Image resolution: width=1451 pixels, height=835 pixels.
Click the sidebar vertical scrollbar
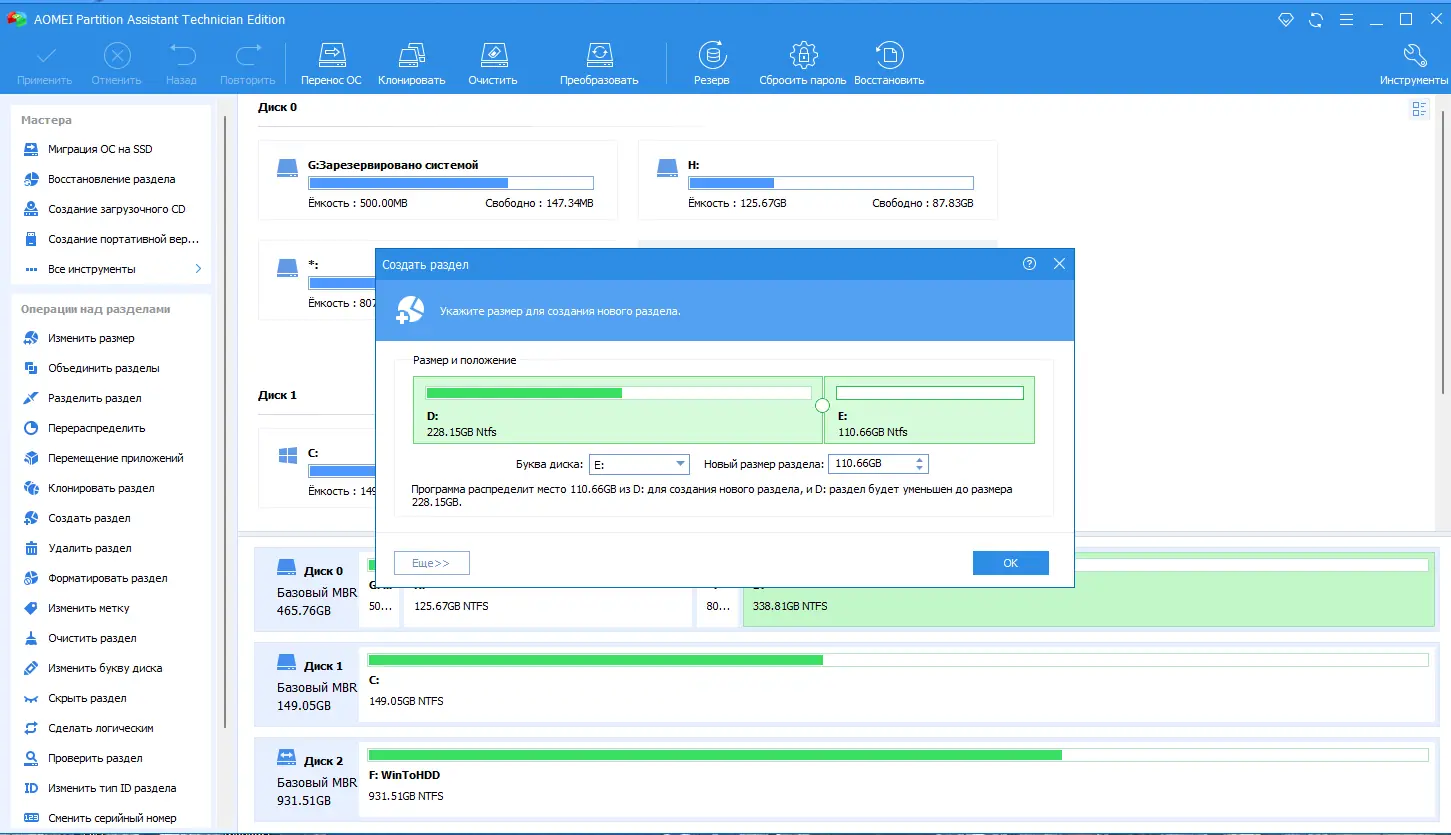click(225, 420)
